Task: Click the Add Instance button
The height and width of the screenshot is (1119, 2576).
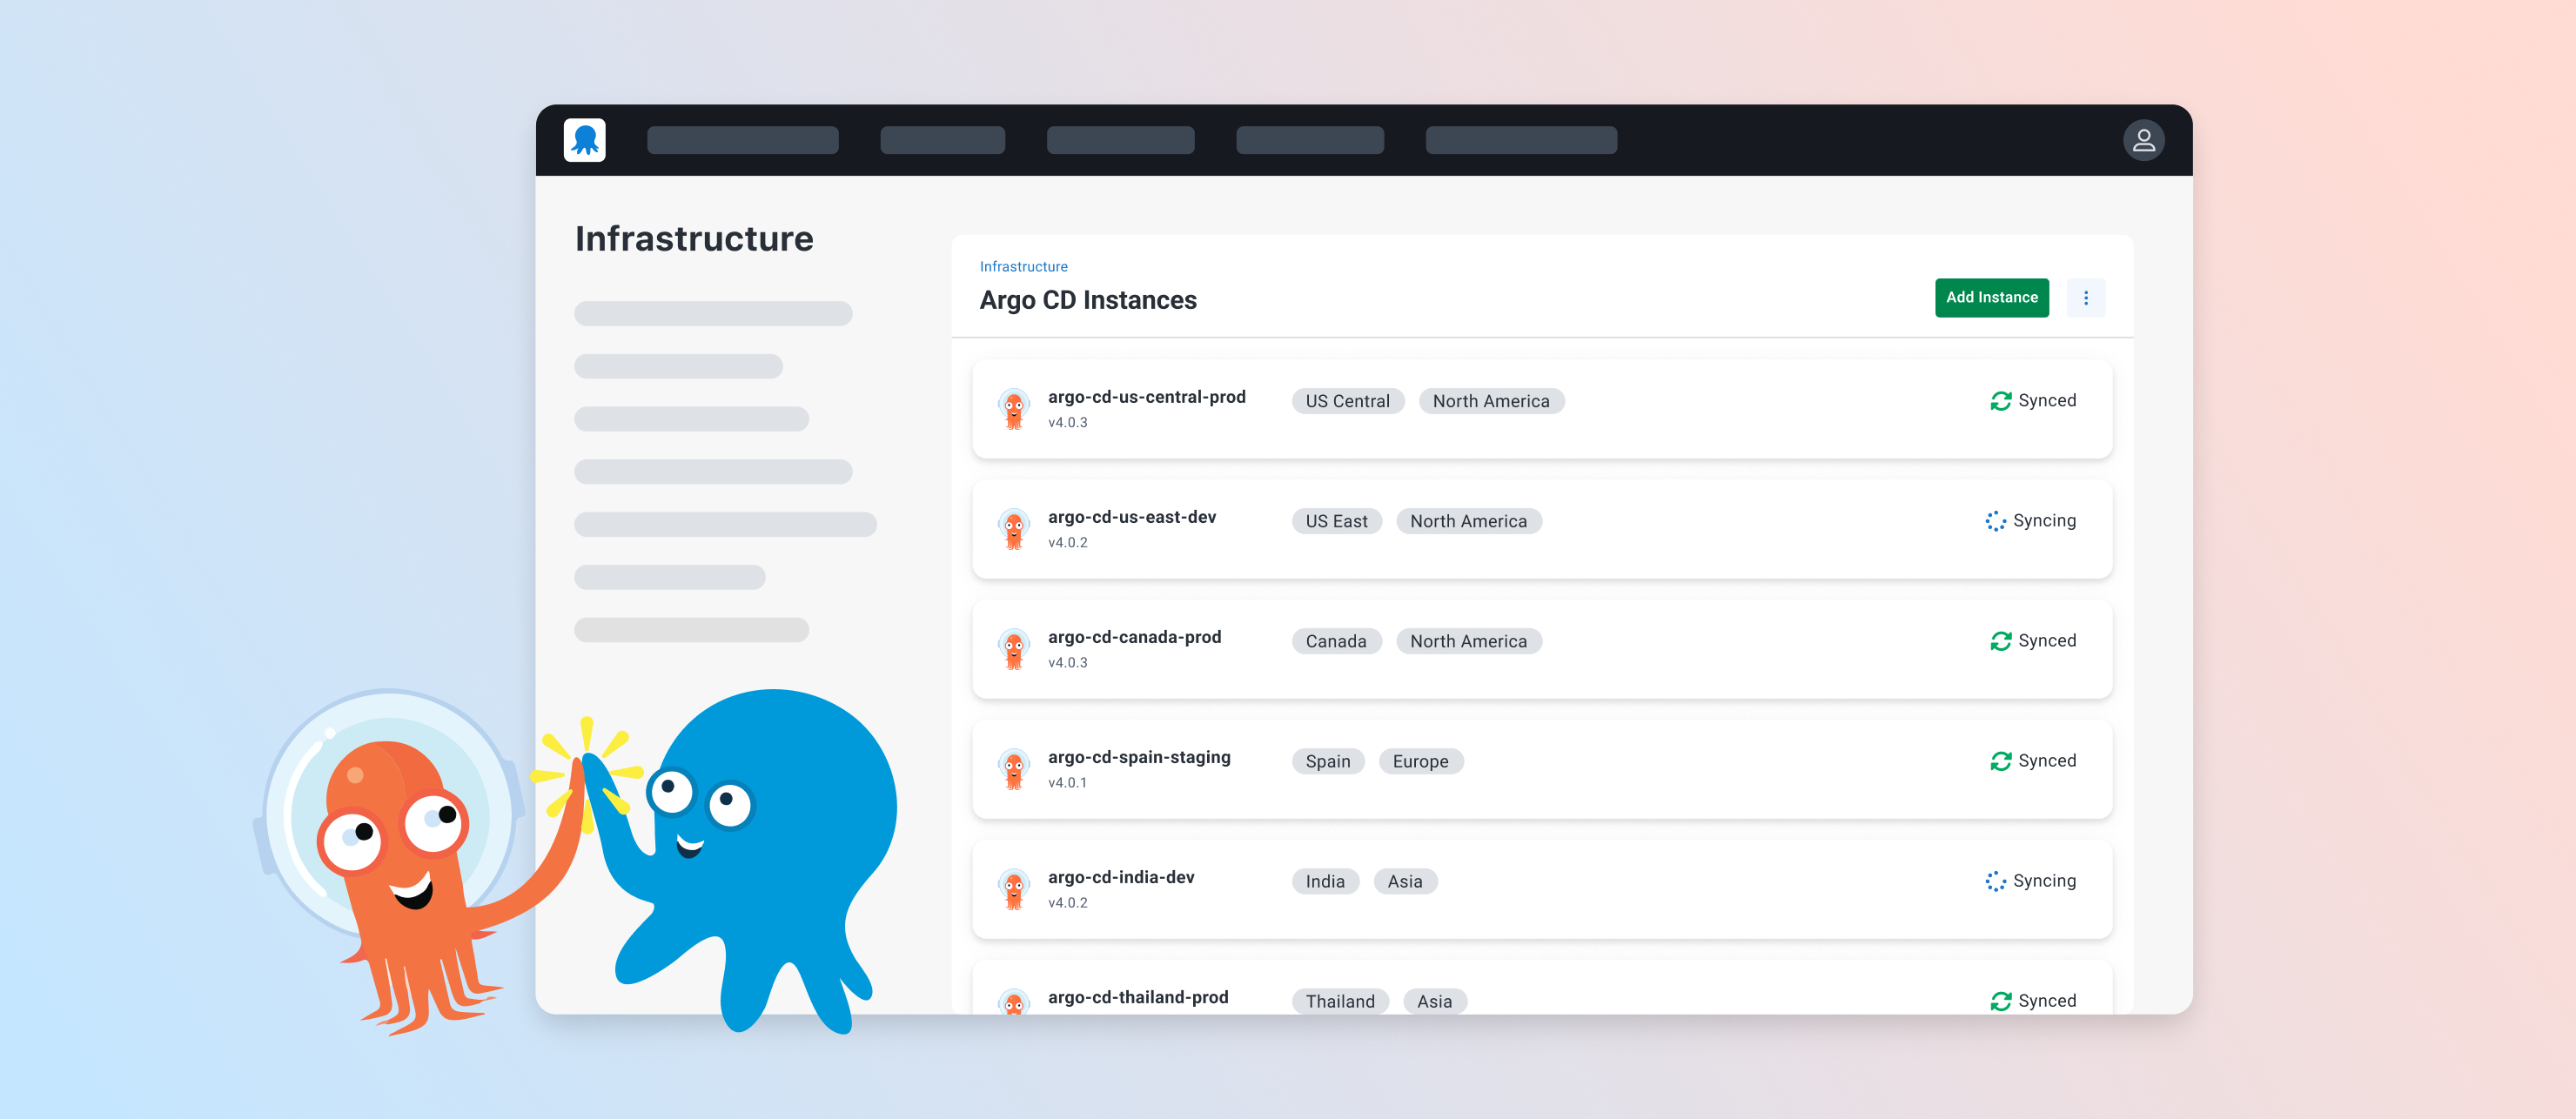Action: coord(1990,298)
